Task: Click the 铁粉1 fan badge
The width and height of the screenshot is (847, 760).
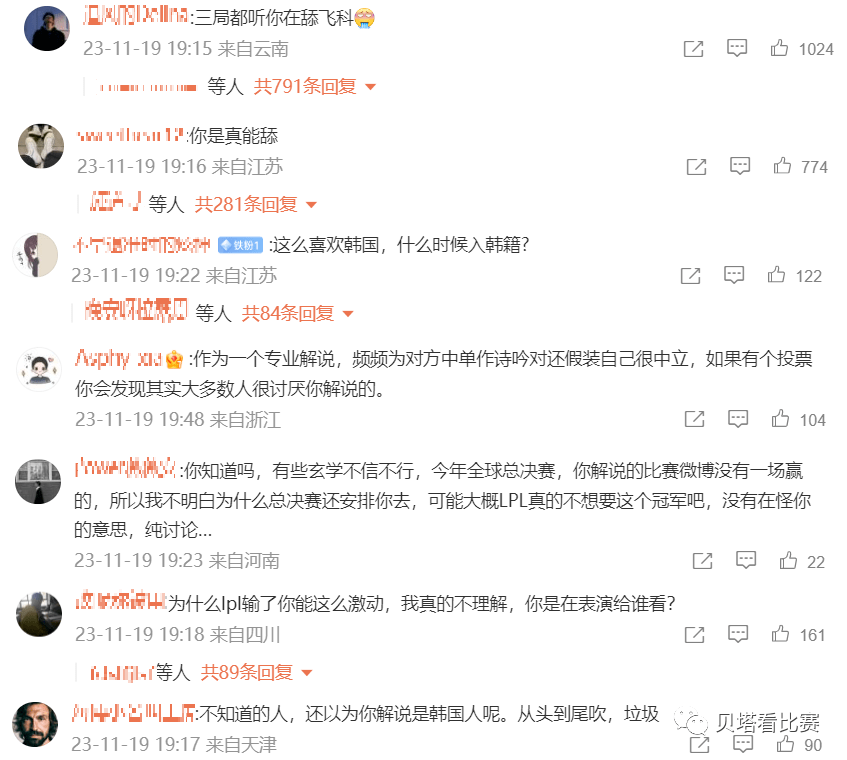Action: [240, 245]
